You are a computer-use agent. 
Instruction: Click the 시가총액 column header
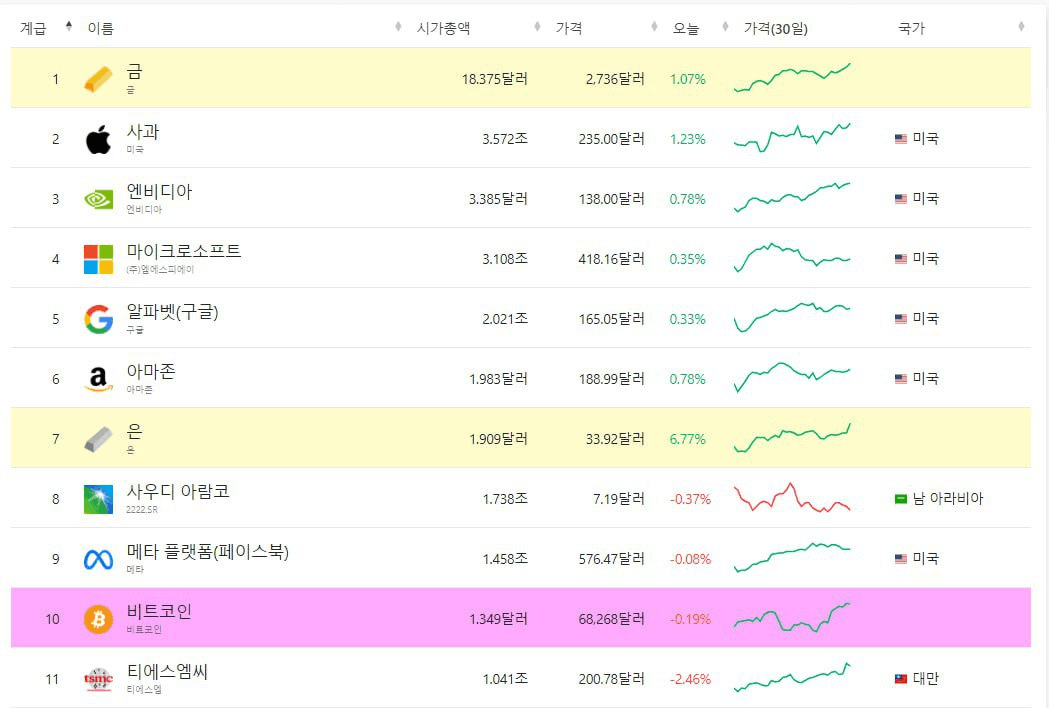tap(443, 28)
